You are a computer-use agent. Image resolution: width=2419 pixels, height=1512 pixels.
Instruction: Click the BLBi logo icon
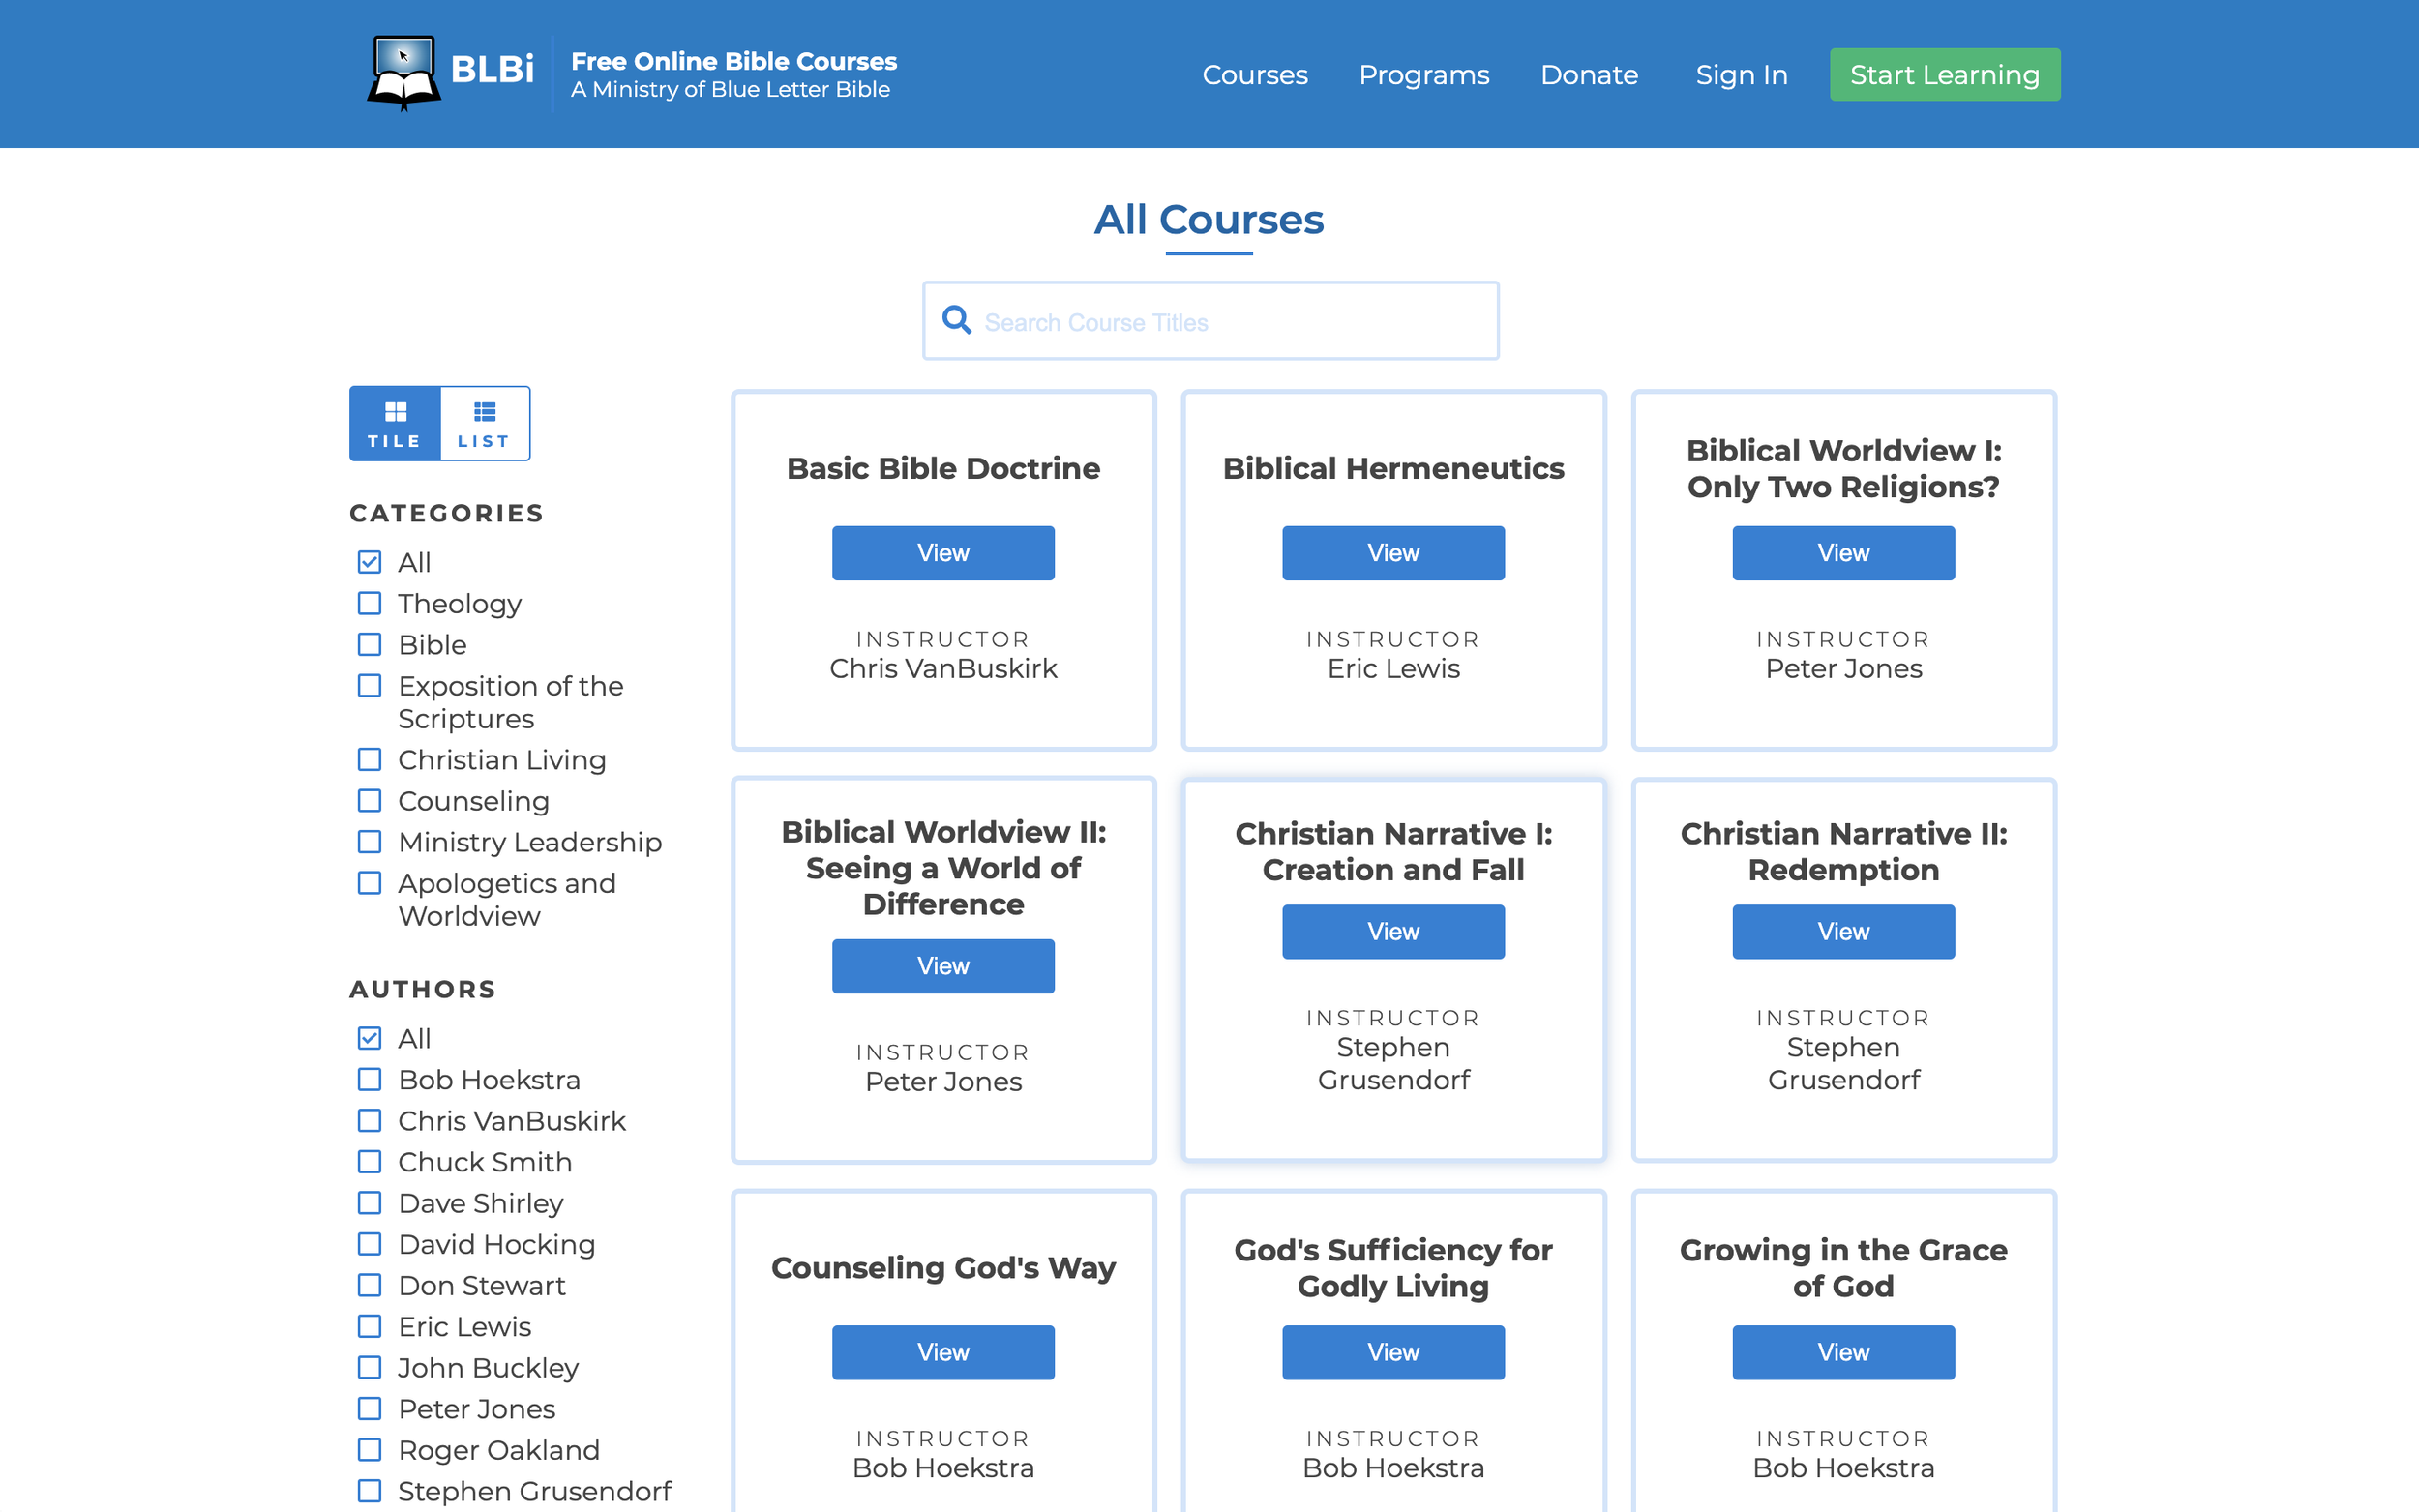click(x=404, y=73)
